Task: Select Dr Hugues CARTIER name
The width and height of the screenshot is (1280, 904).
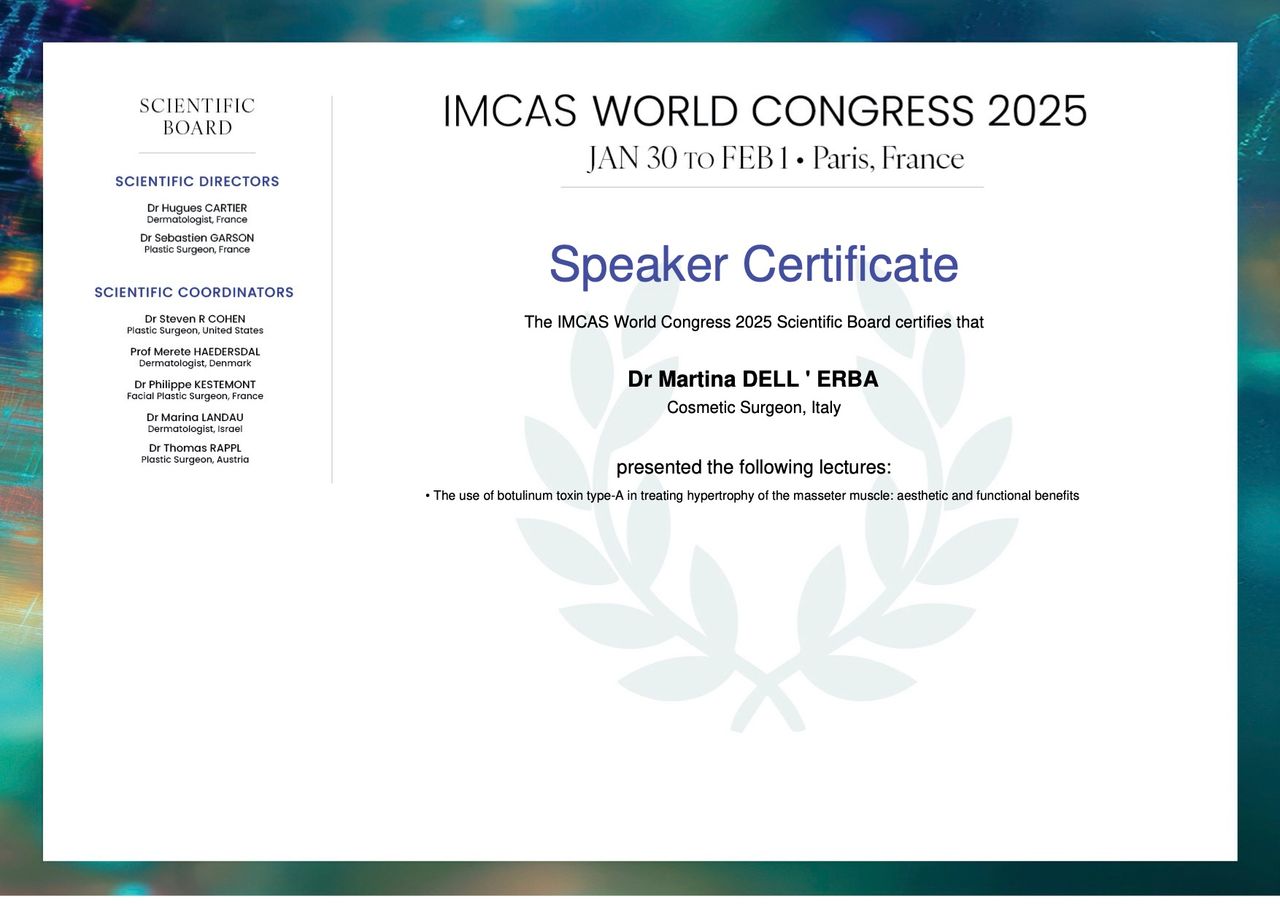Action: point(197,208)
